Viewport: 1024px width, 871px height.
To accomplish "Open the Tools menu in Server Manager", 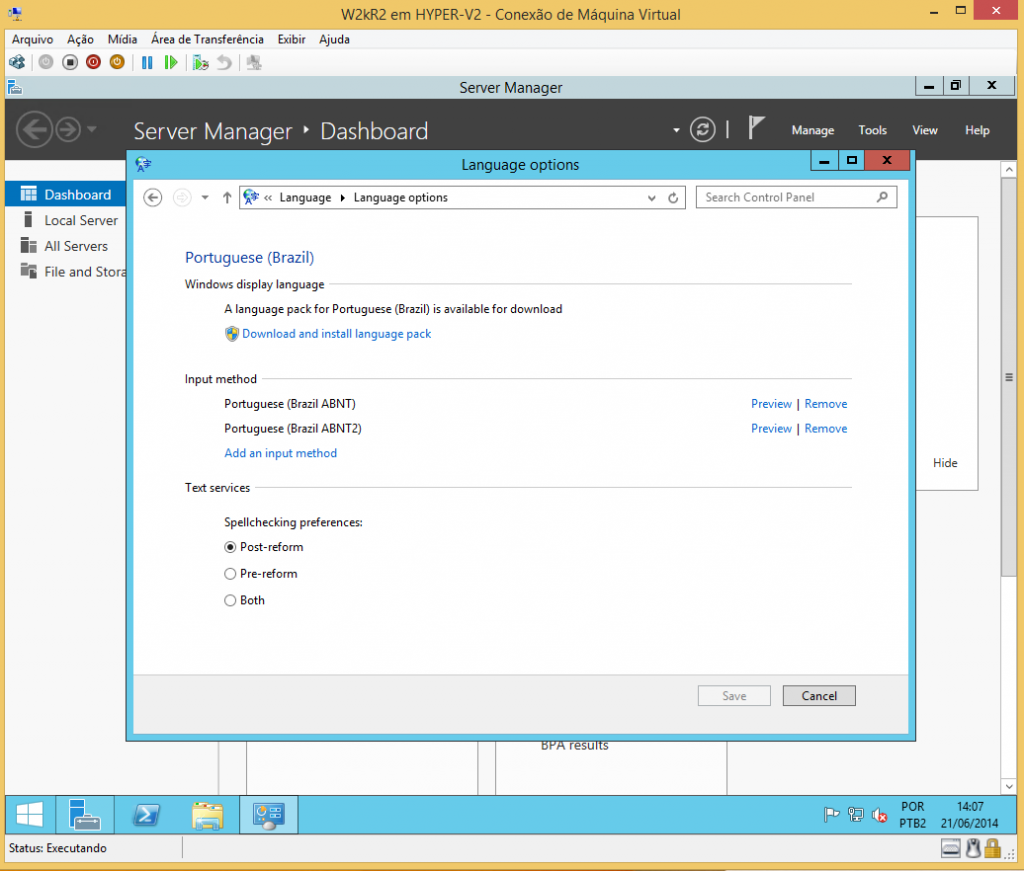I will coord(872,130).
